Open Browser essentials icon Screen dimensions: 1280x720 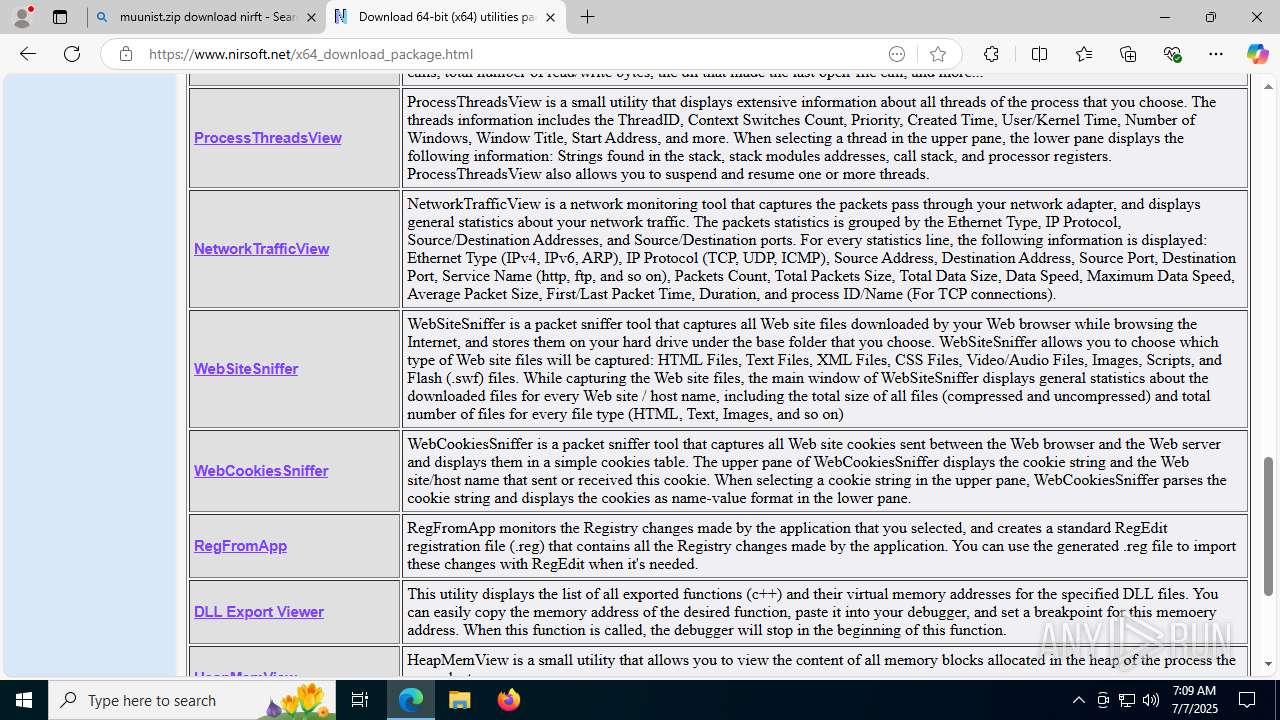tap(1172, 54)
